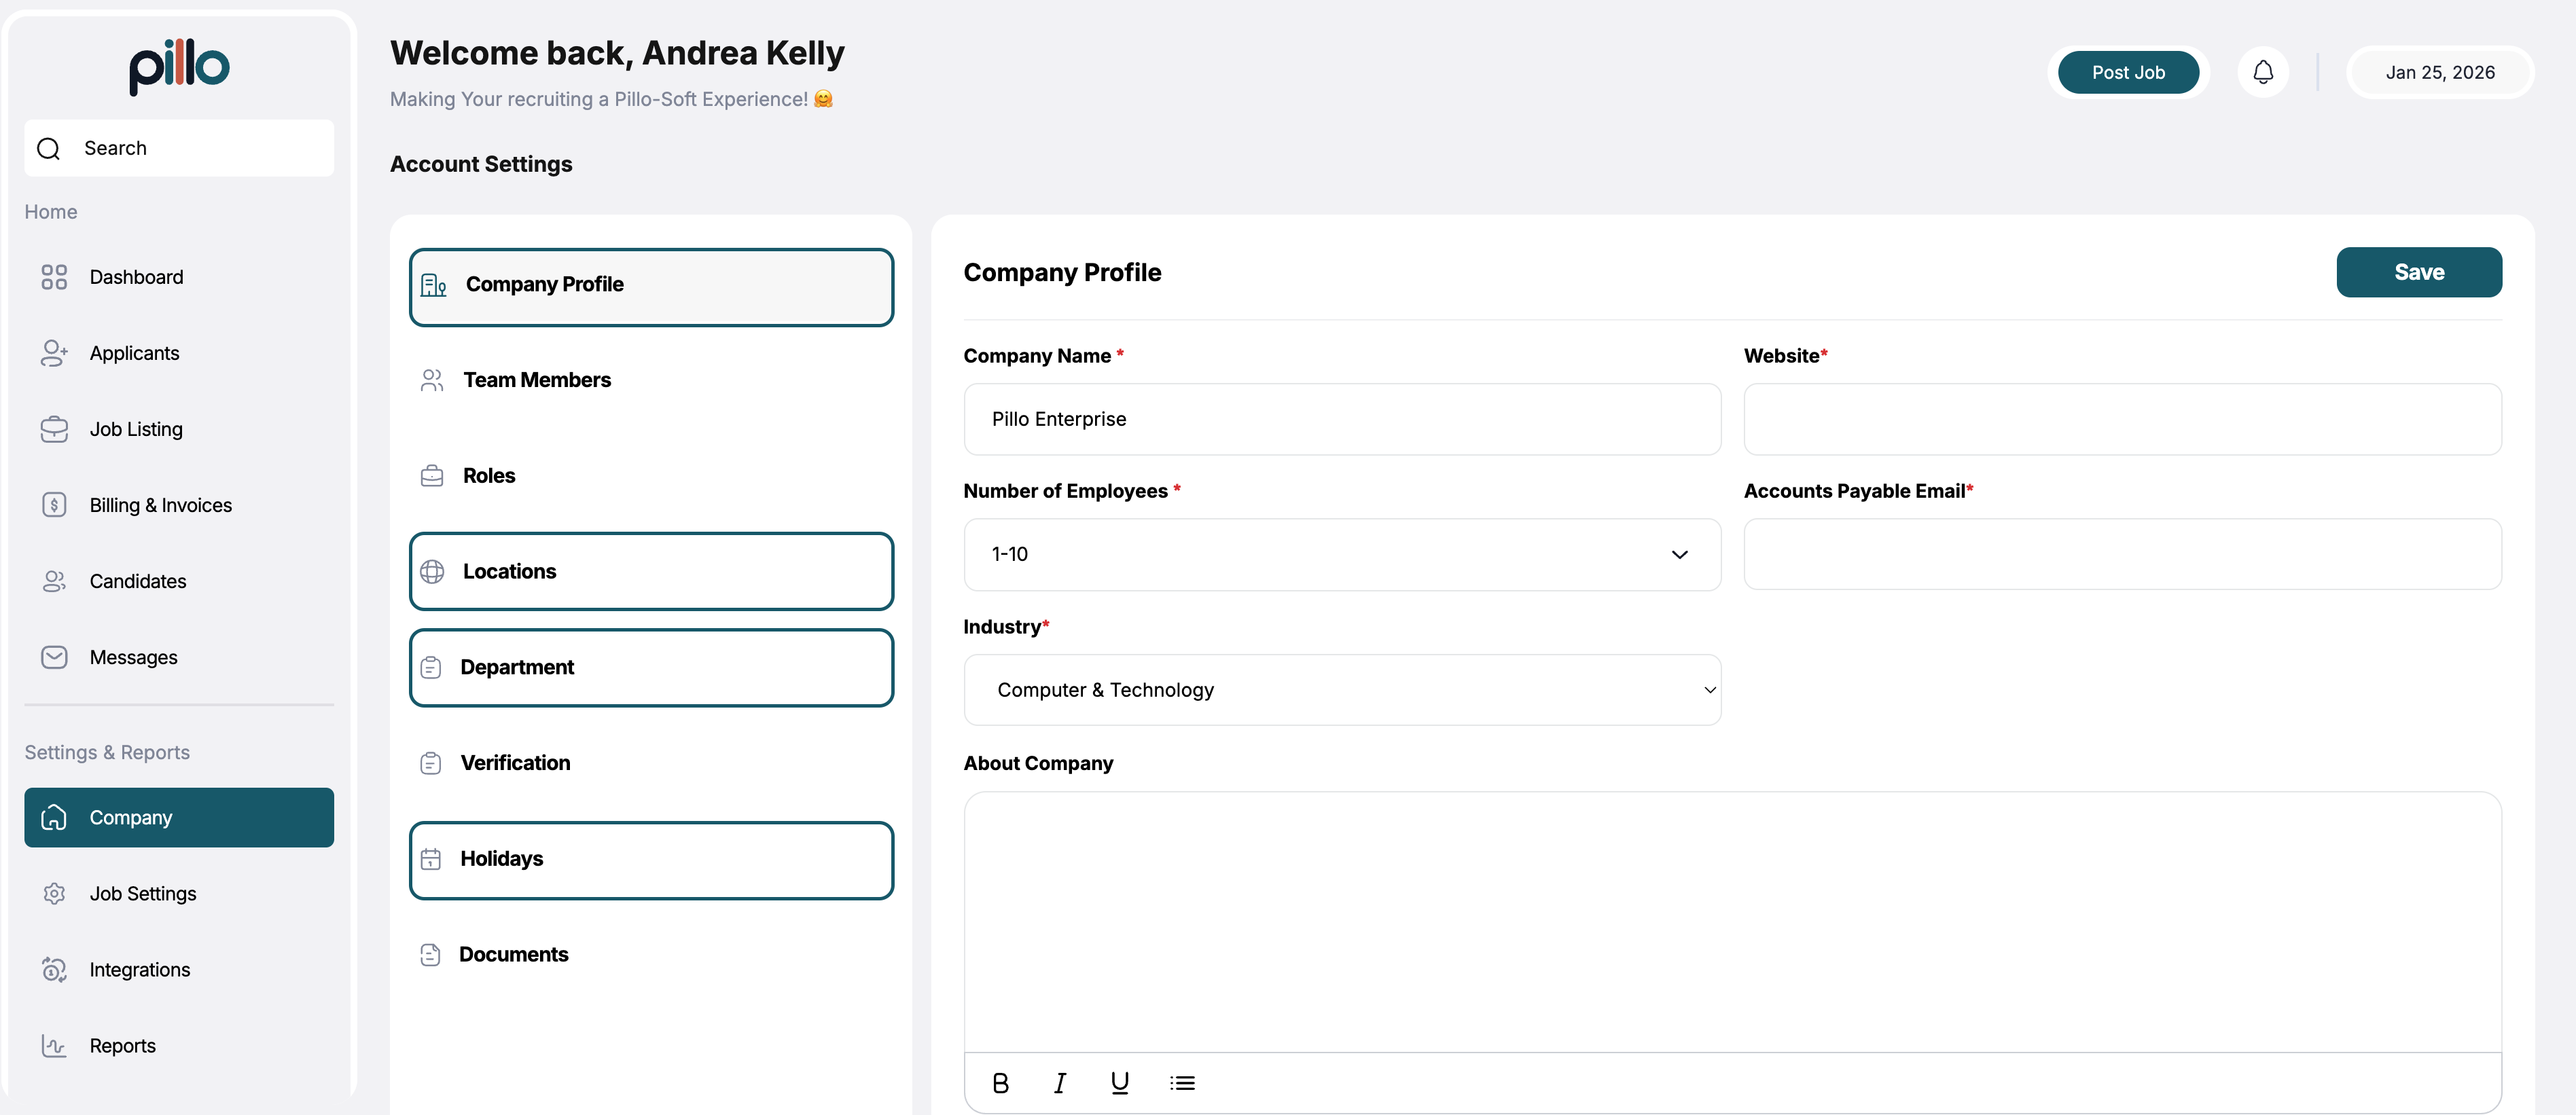2576x1115 pixels.
Task: Open the Documents settings tab
Action: (651, 955)
